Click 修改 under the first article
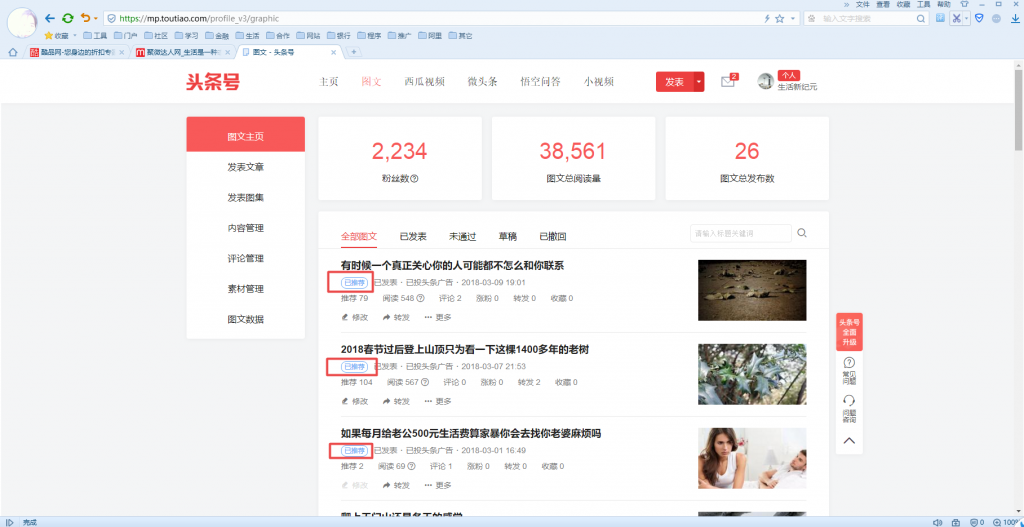This screenshot has height=527, width=1024. [354, 317]
